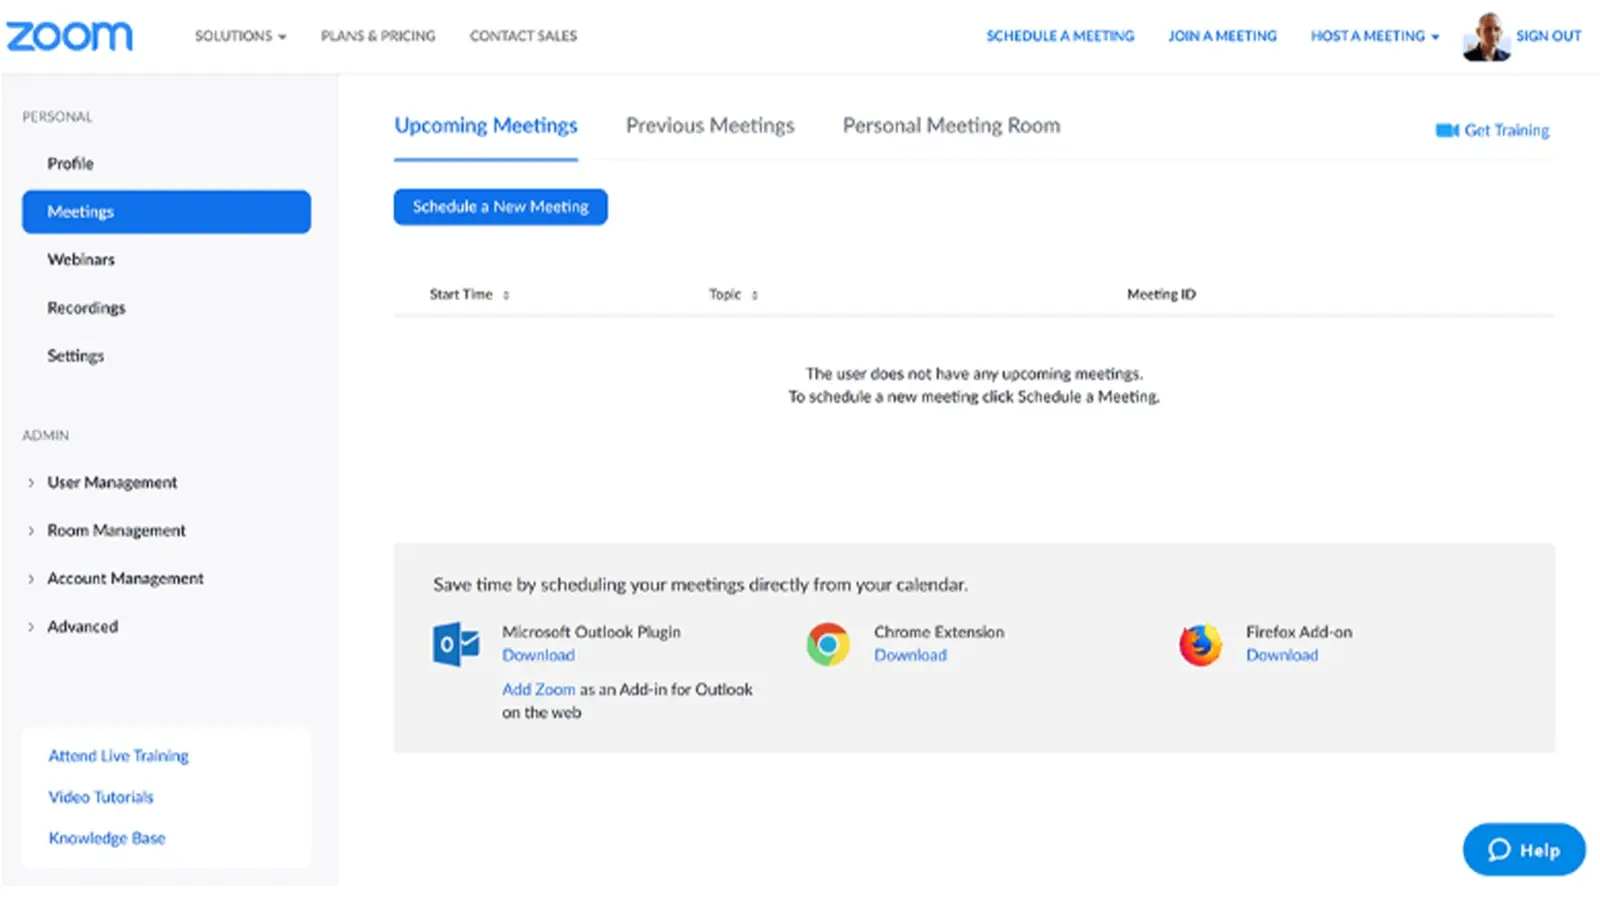The width and height of the screenshot is (1600, 900).
Task: Click the Topic column header text
Action: [725, 294]
